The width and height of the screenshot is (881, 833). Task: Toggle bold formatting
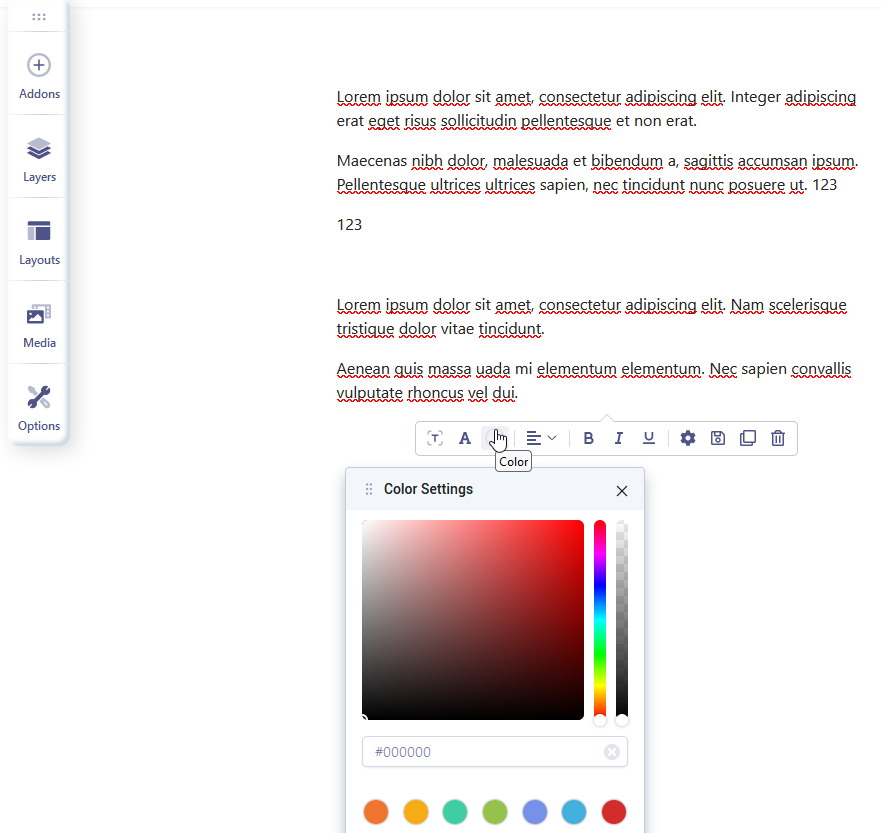pos(588,438)
